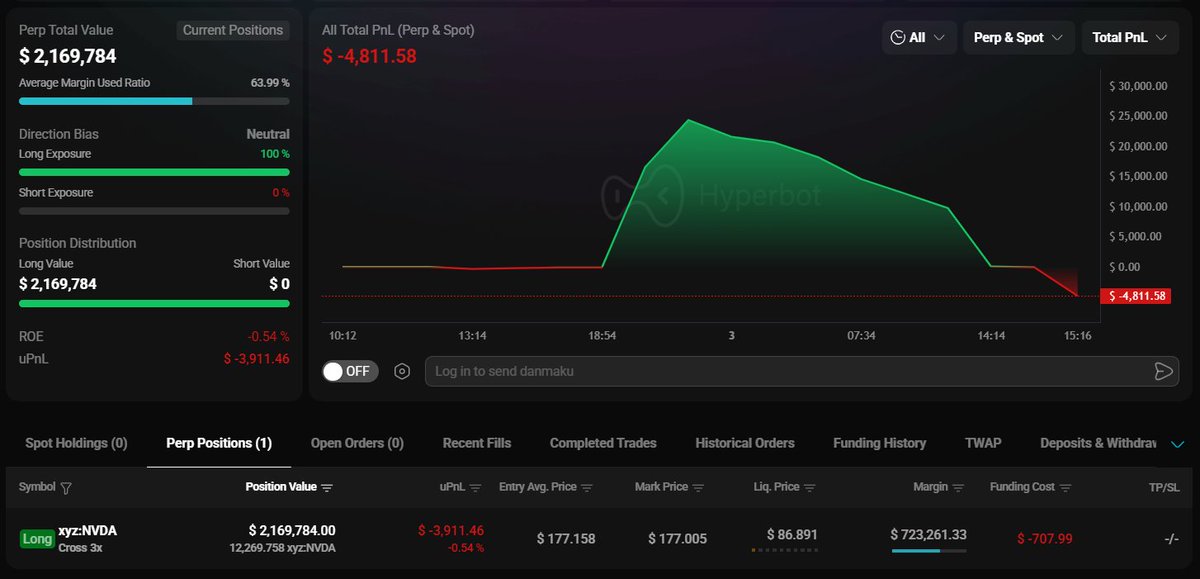Viewport: 1200px width, 579px height.
Task: Click the Short Exposure bar
Action: (154, 211)
